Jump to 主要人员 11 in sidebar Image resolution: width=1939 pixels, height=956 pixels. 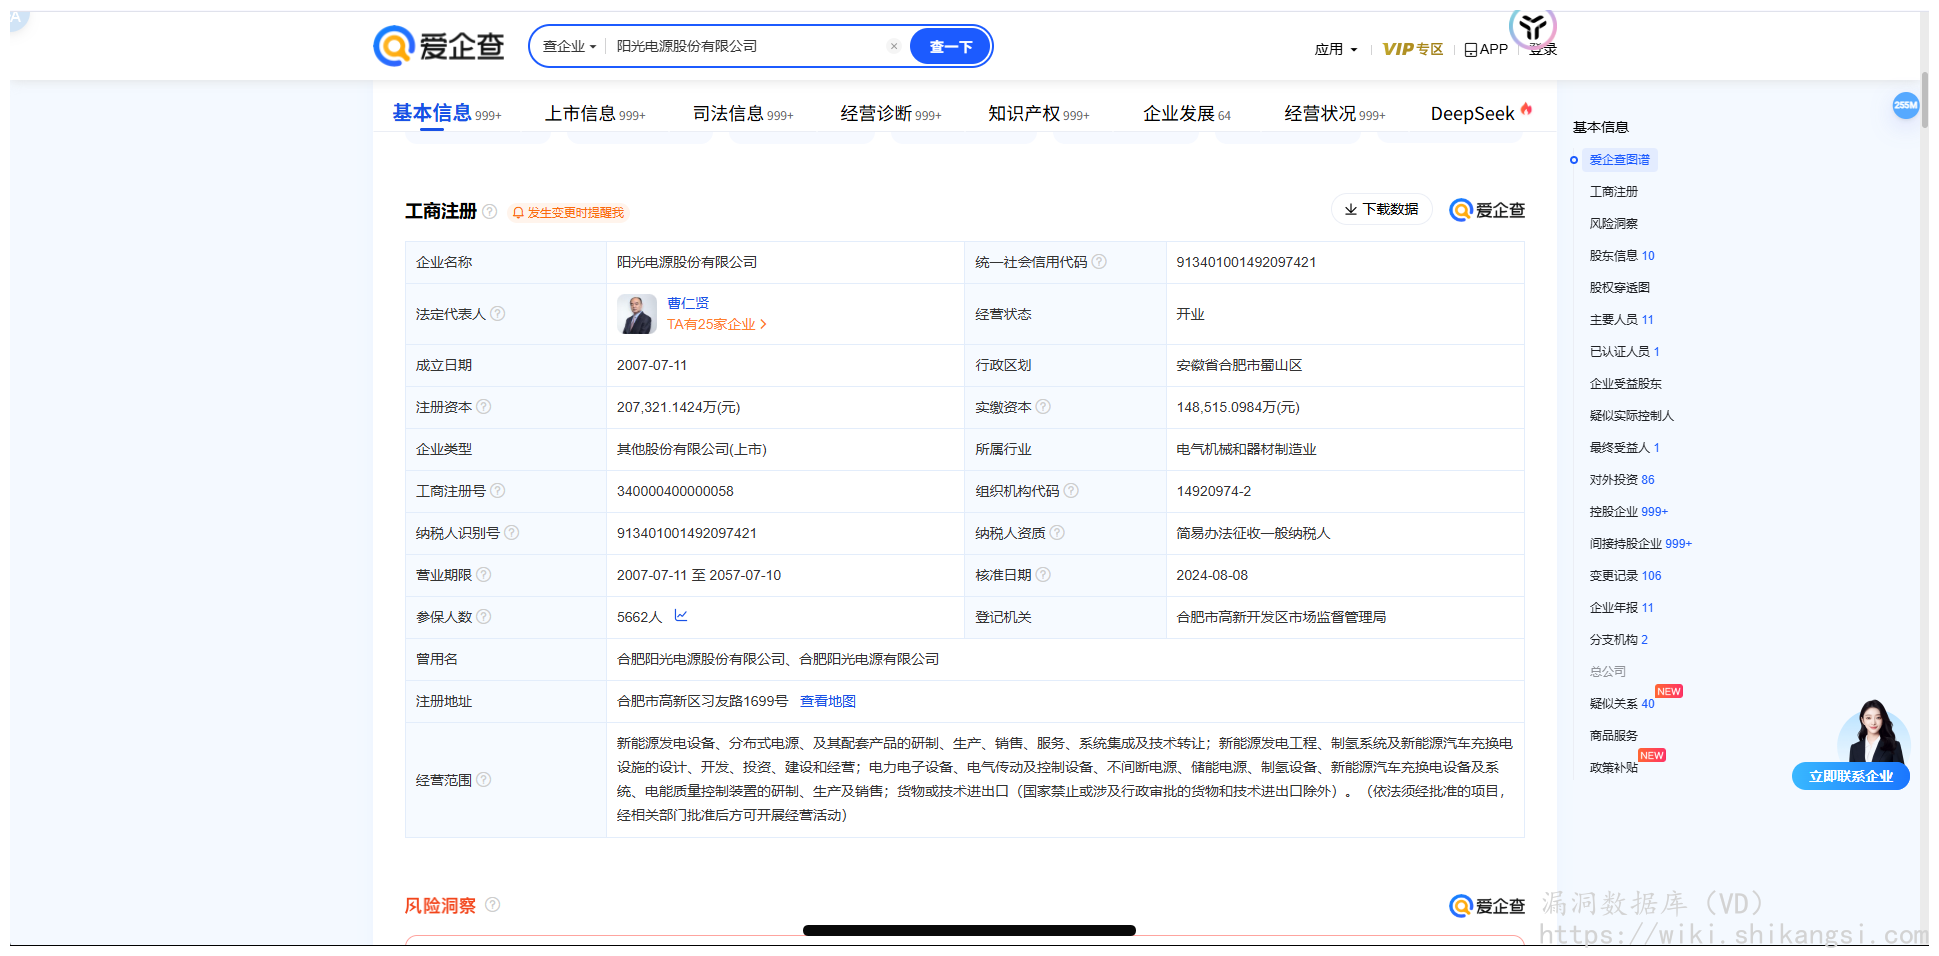point(1622,319)
